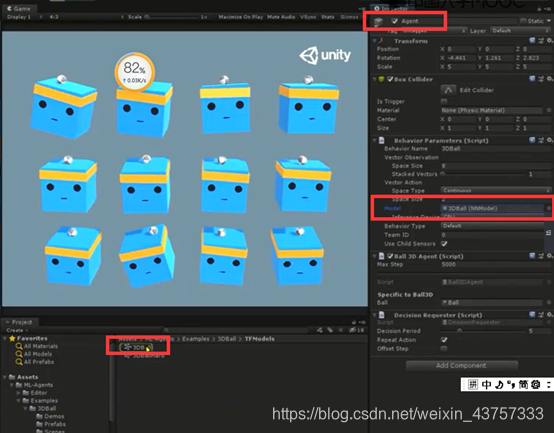Enable the Offset Step checkbox
Screen dimensions: 554x433
click(444, 349)
